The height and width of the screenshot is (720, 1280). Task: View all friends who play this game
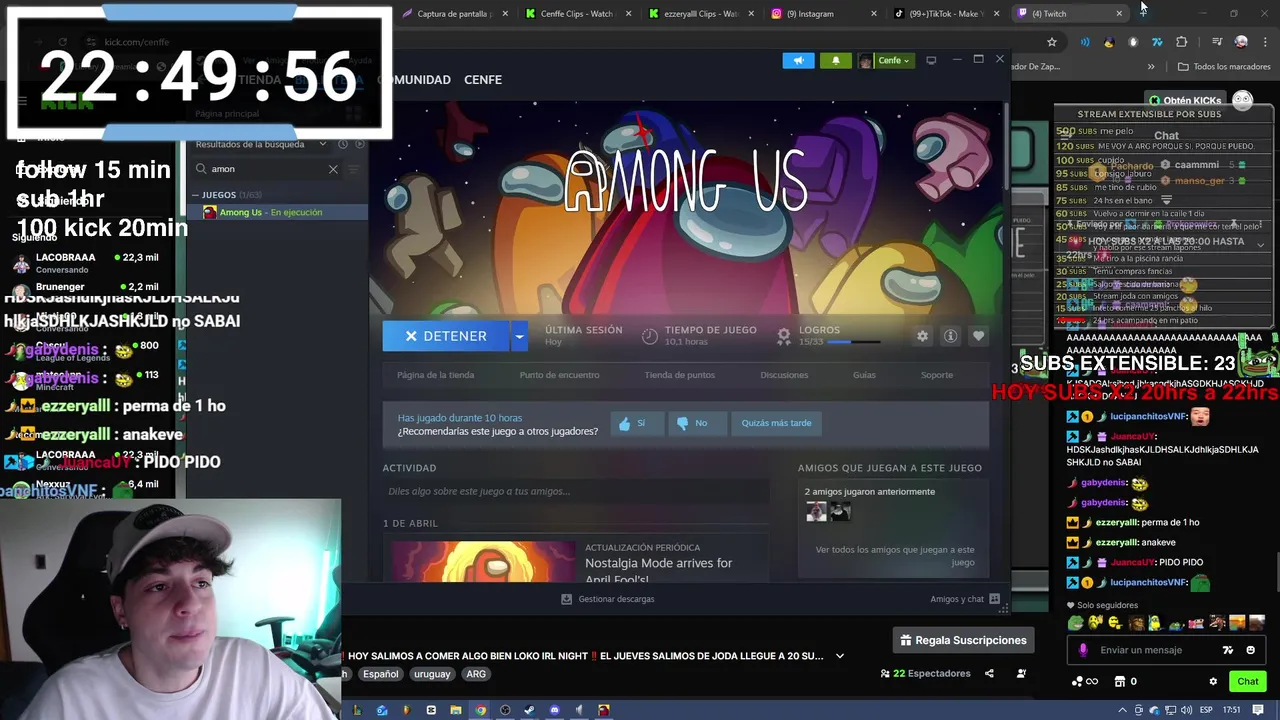[x=894, y=556]
